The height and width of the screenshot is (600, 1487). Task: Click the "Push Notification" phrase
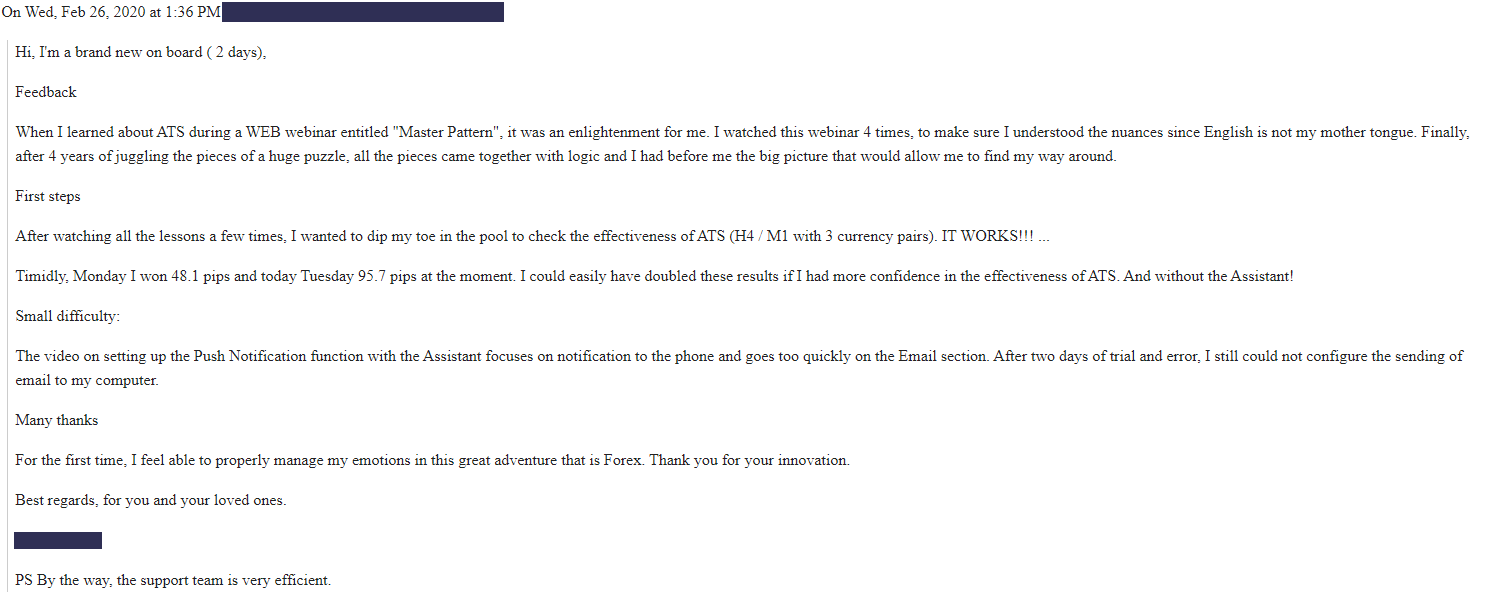point(250,356)
